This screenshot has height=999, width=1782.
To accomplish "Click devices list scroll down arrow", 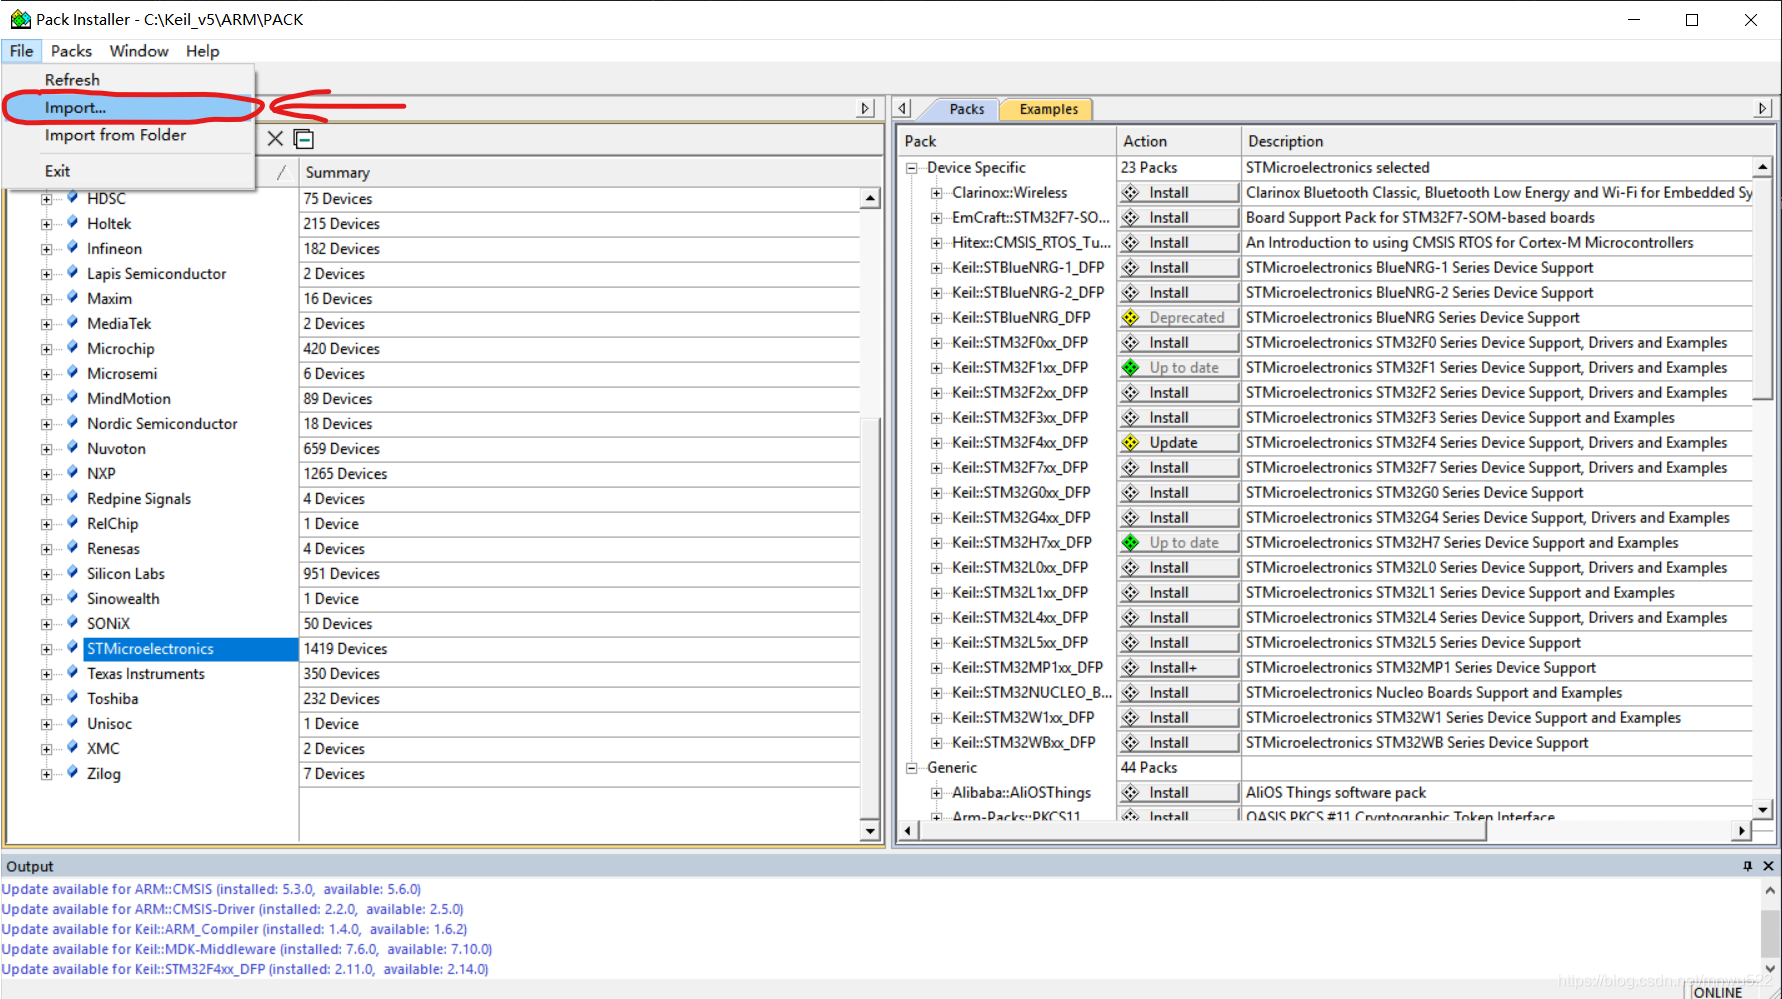I will point(870,831).
